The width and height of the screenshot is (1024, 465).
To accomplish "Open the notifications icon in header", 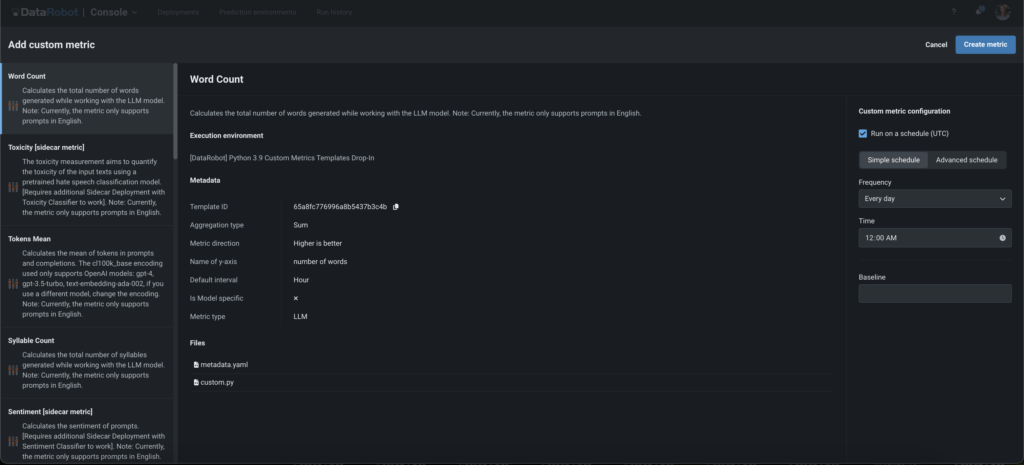I will tap(979, 11).
